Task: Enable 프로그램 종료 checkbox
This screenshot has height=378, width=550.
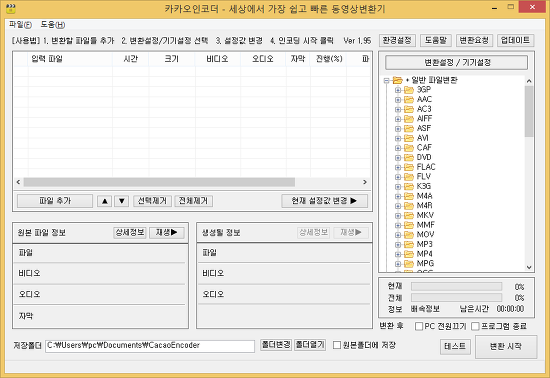Action: coord(475,326)
